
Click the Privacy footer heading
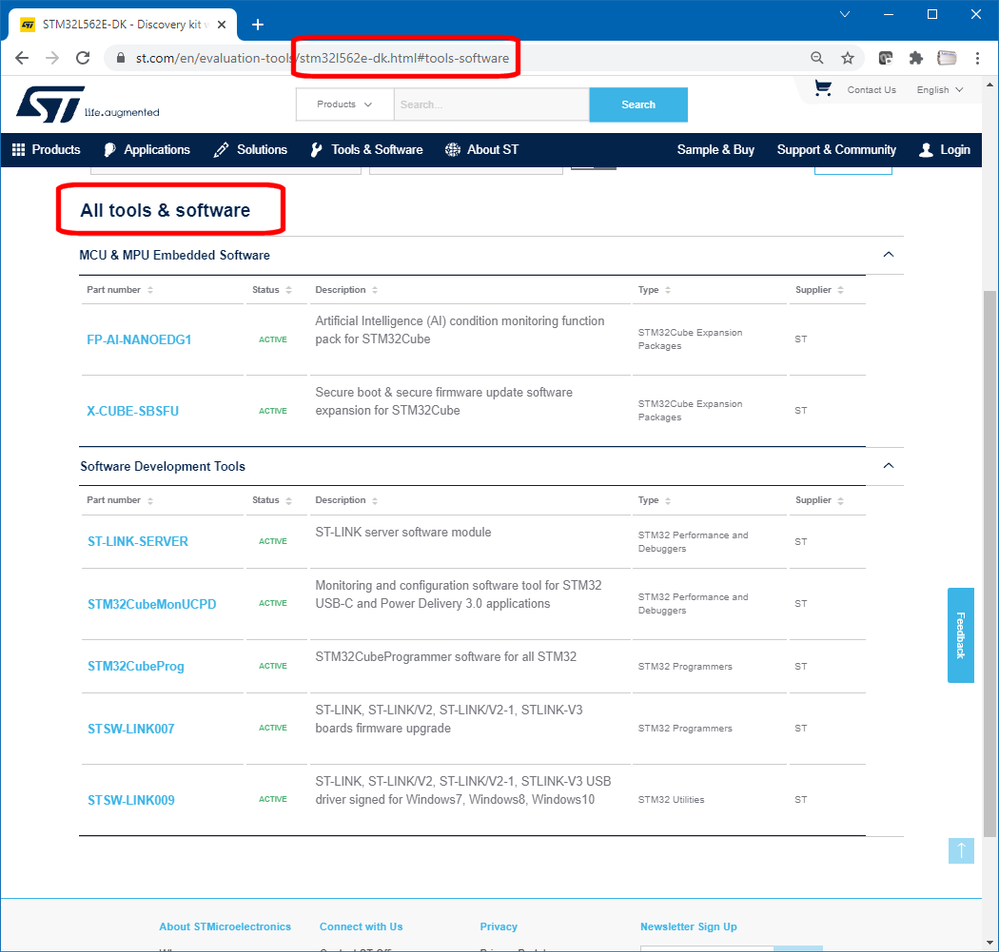tap(498, 927)
